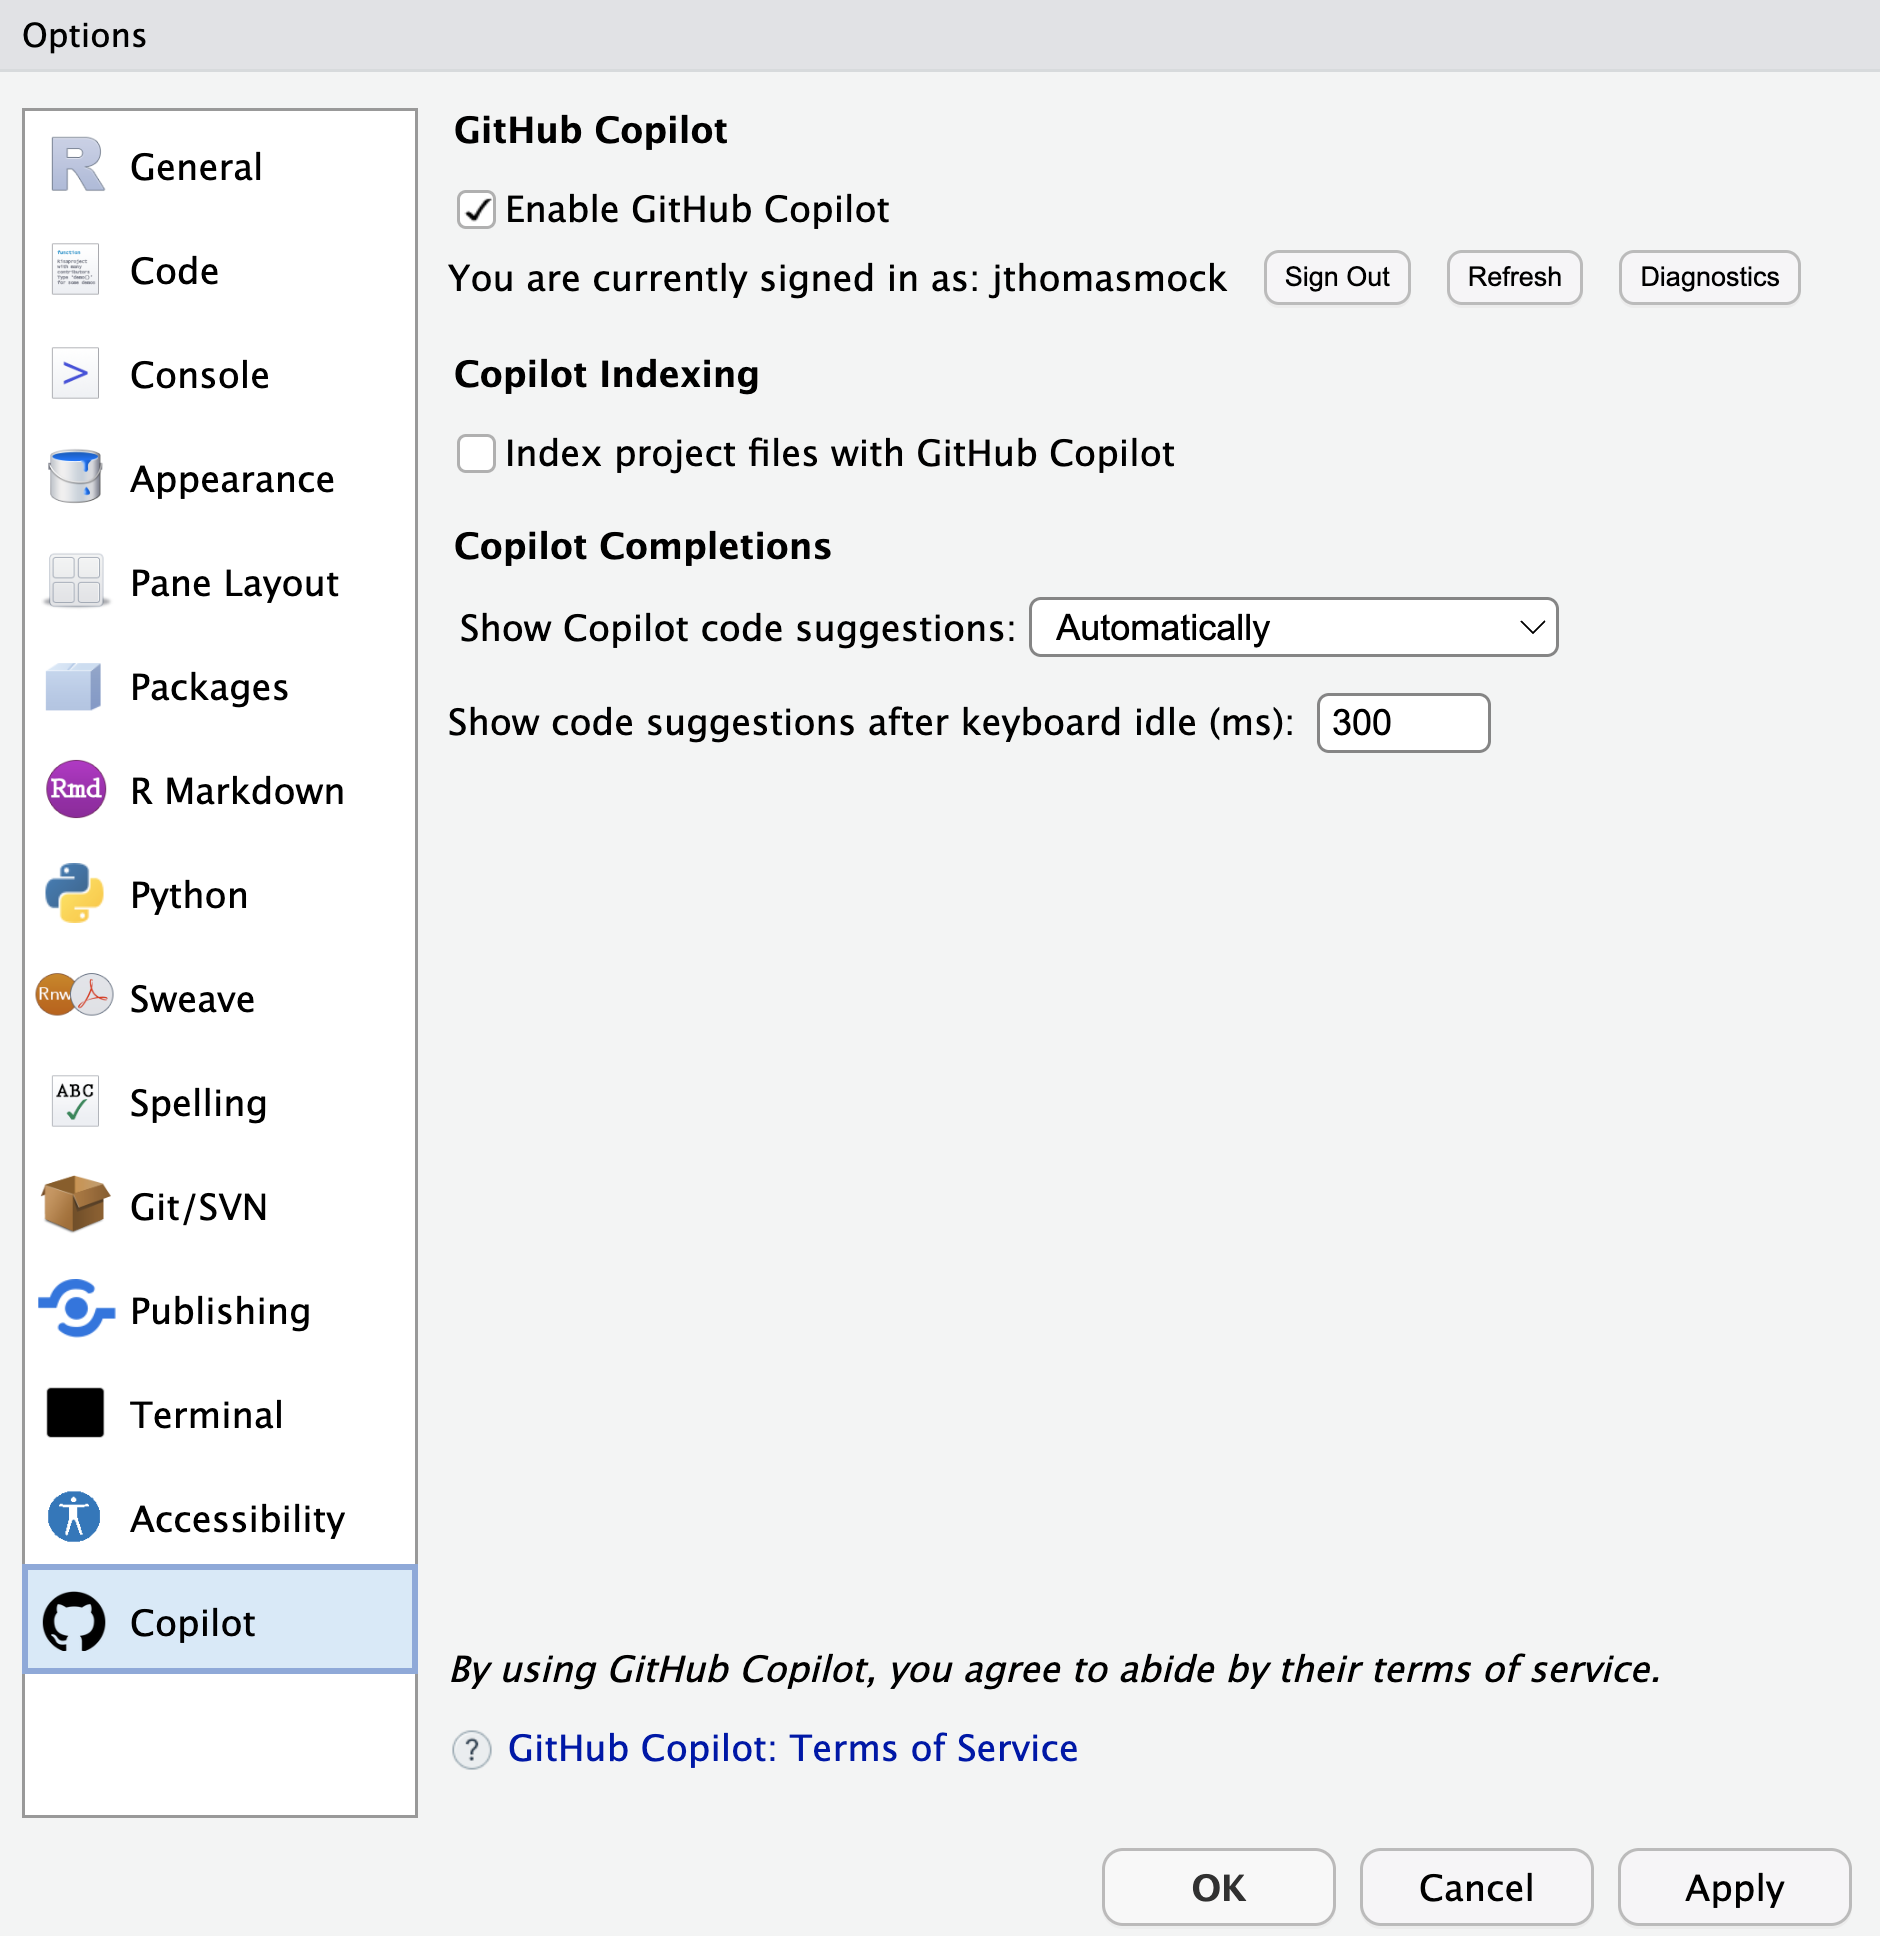Click the Python logo icon

(x=75, y=893)
